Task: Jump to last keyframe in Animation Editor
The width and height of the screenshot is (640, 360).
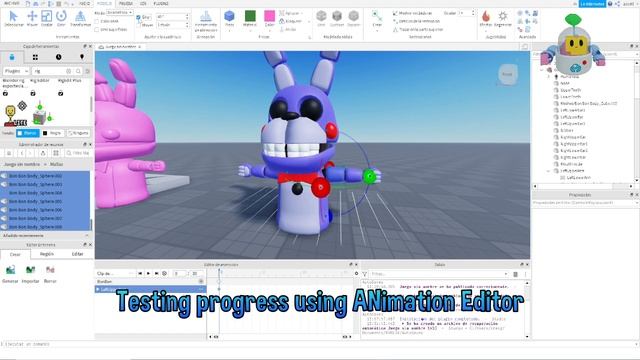Action: tap(156, 273)
